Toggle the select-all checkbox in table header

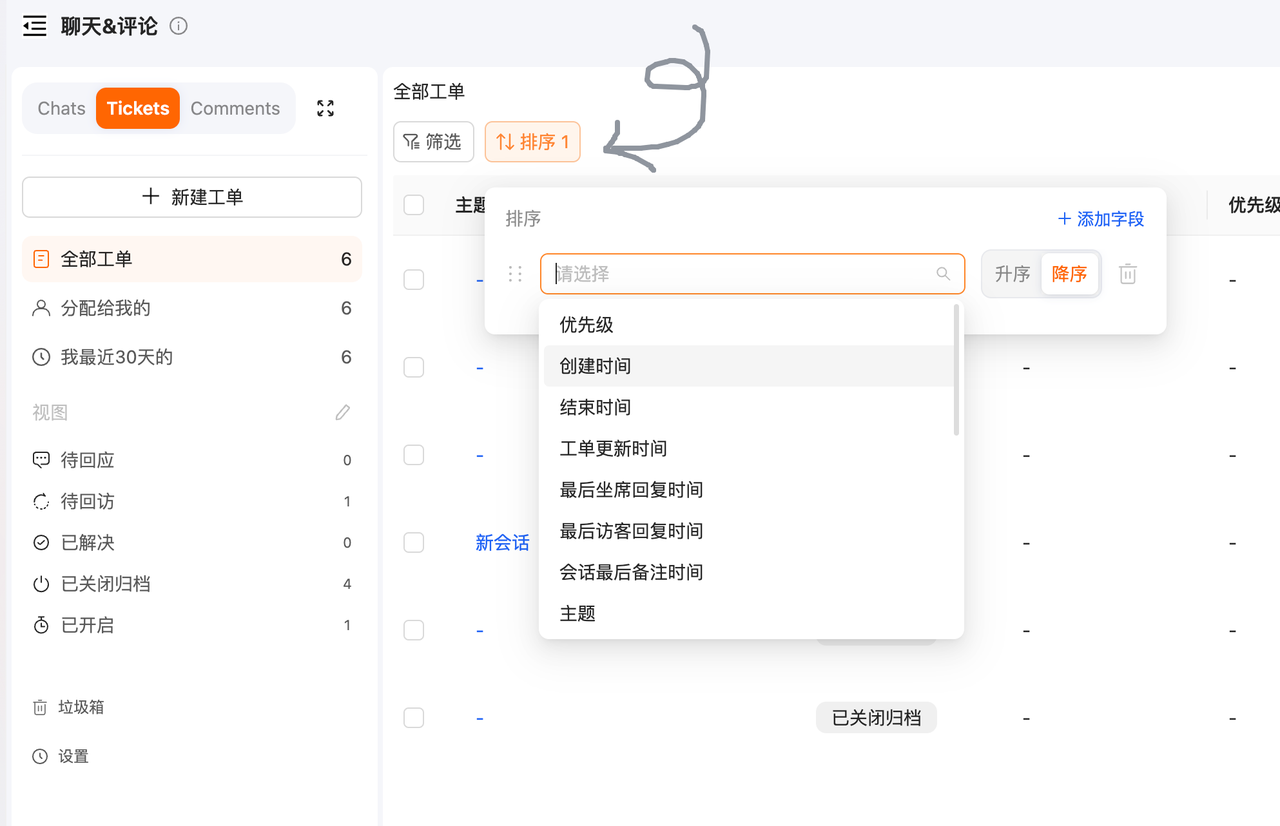(x=414, y=205)
